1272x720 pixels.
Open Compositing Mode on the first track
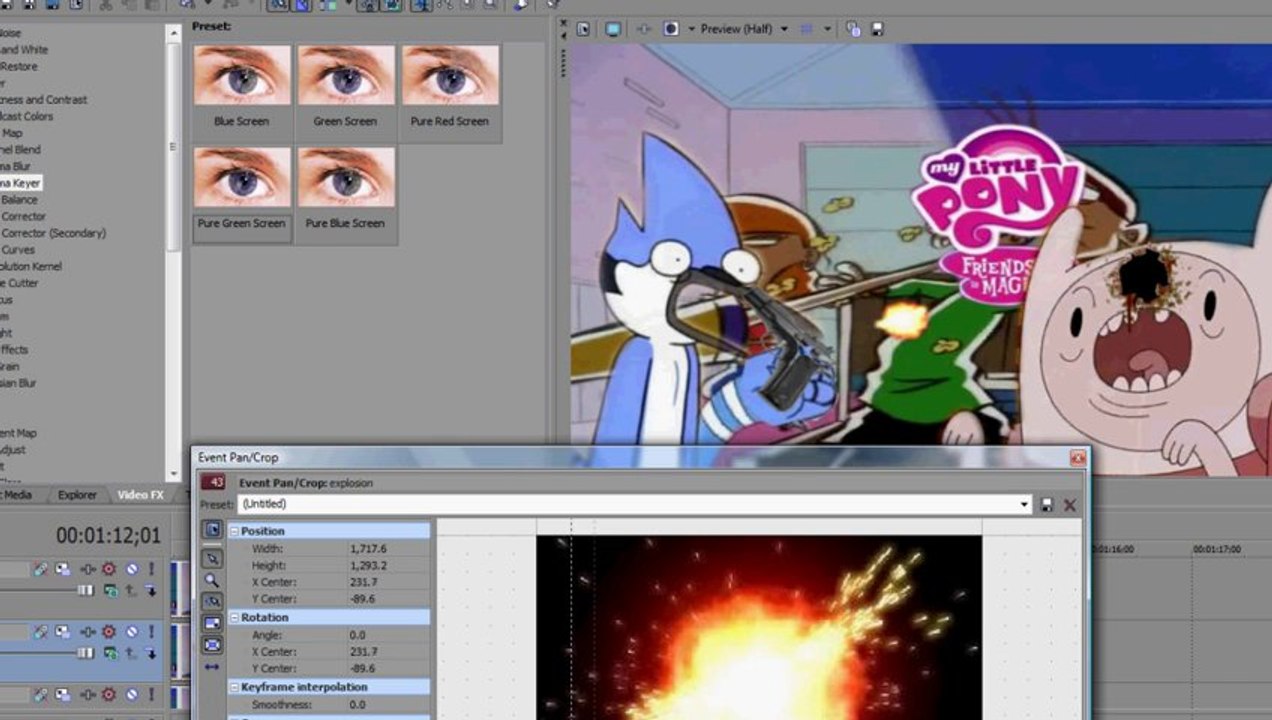pyautogui.click(x=112, y=591)
